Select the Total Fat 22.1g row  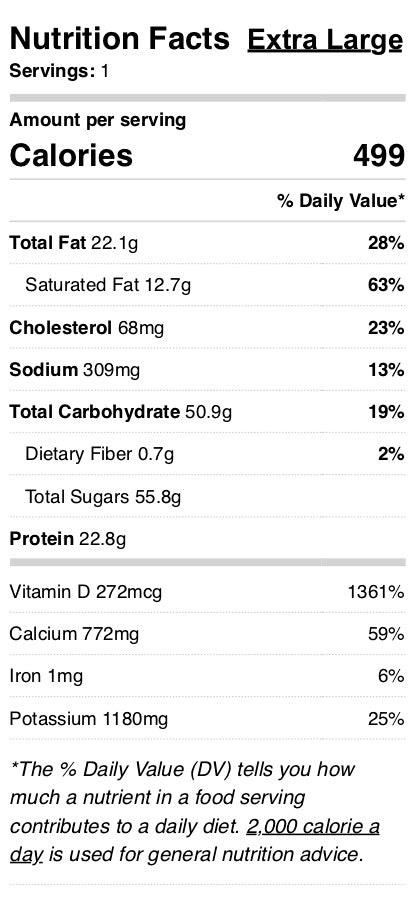207,243
